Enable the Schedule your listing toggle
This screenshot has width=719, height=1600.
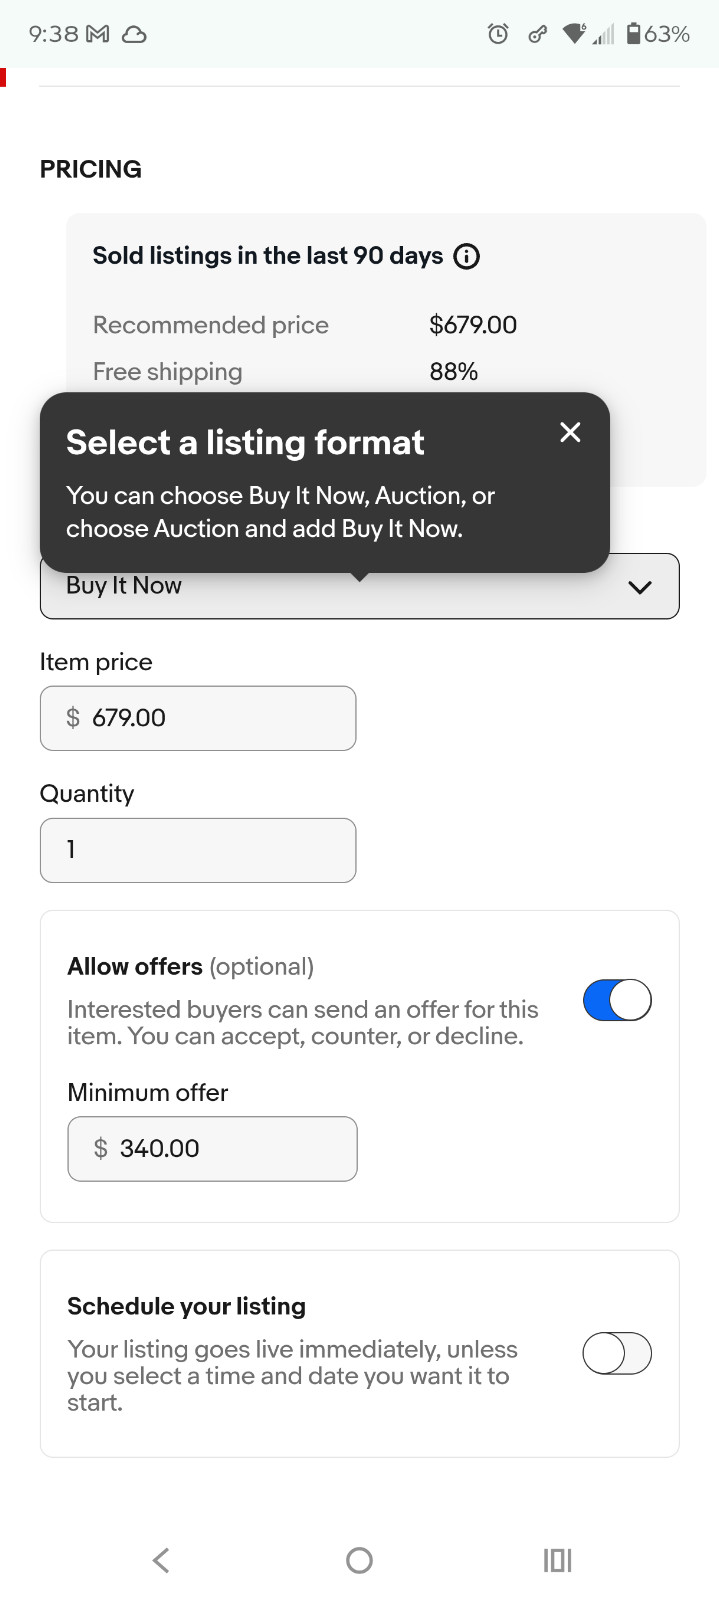point(617,1353)
